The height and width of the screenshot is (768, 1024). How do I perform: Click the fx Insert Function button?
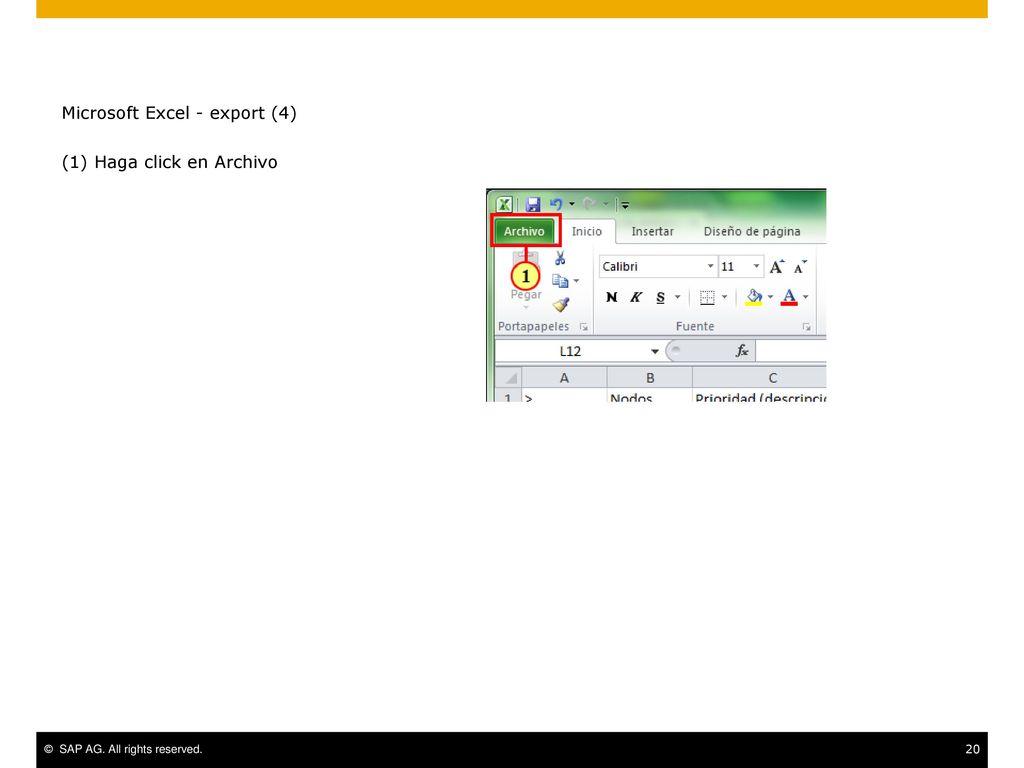(x=742, y=351)
